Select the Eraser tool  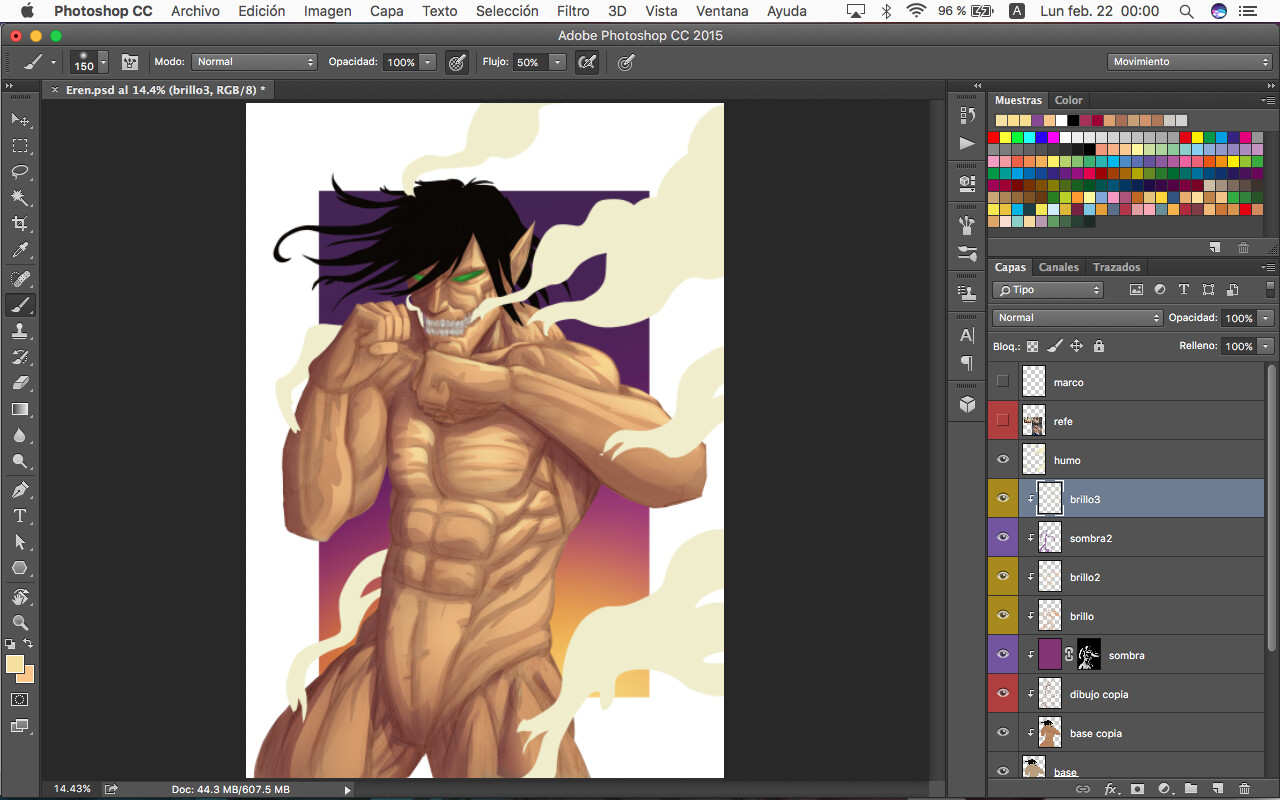pos(20,383)
